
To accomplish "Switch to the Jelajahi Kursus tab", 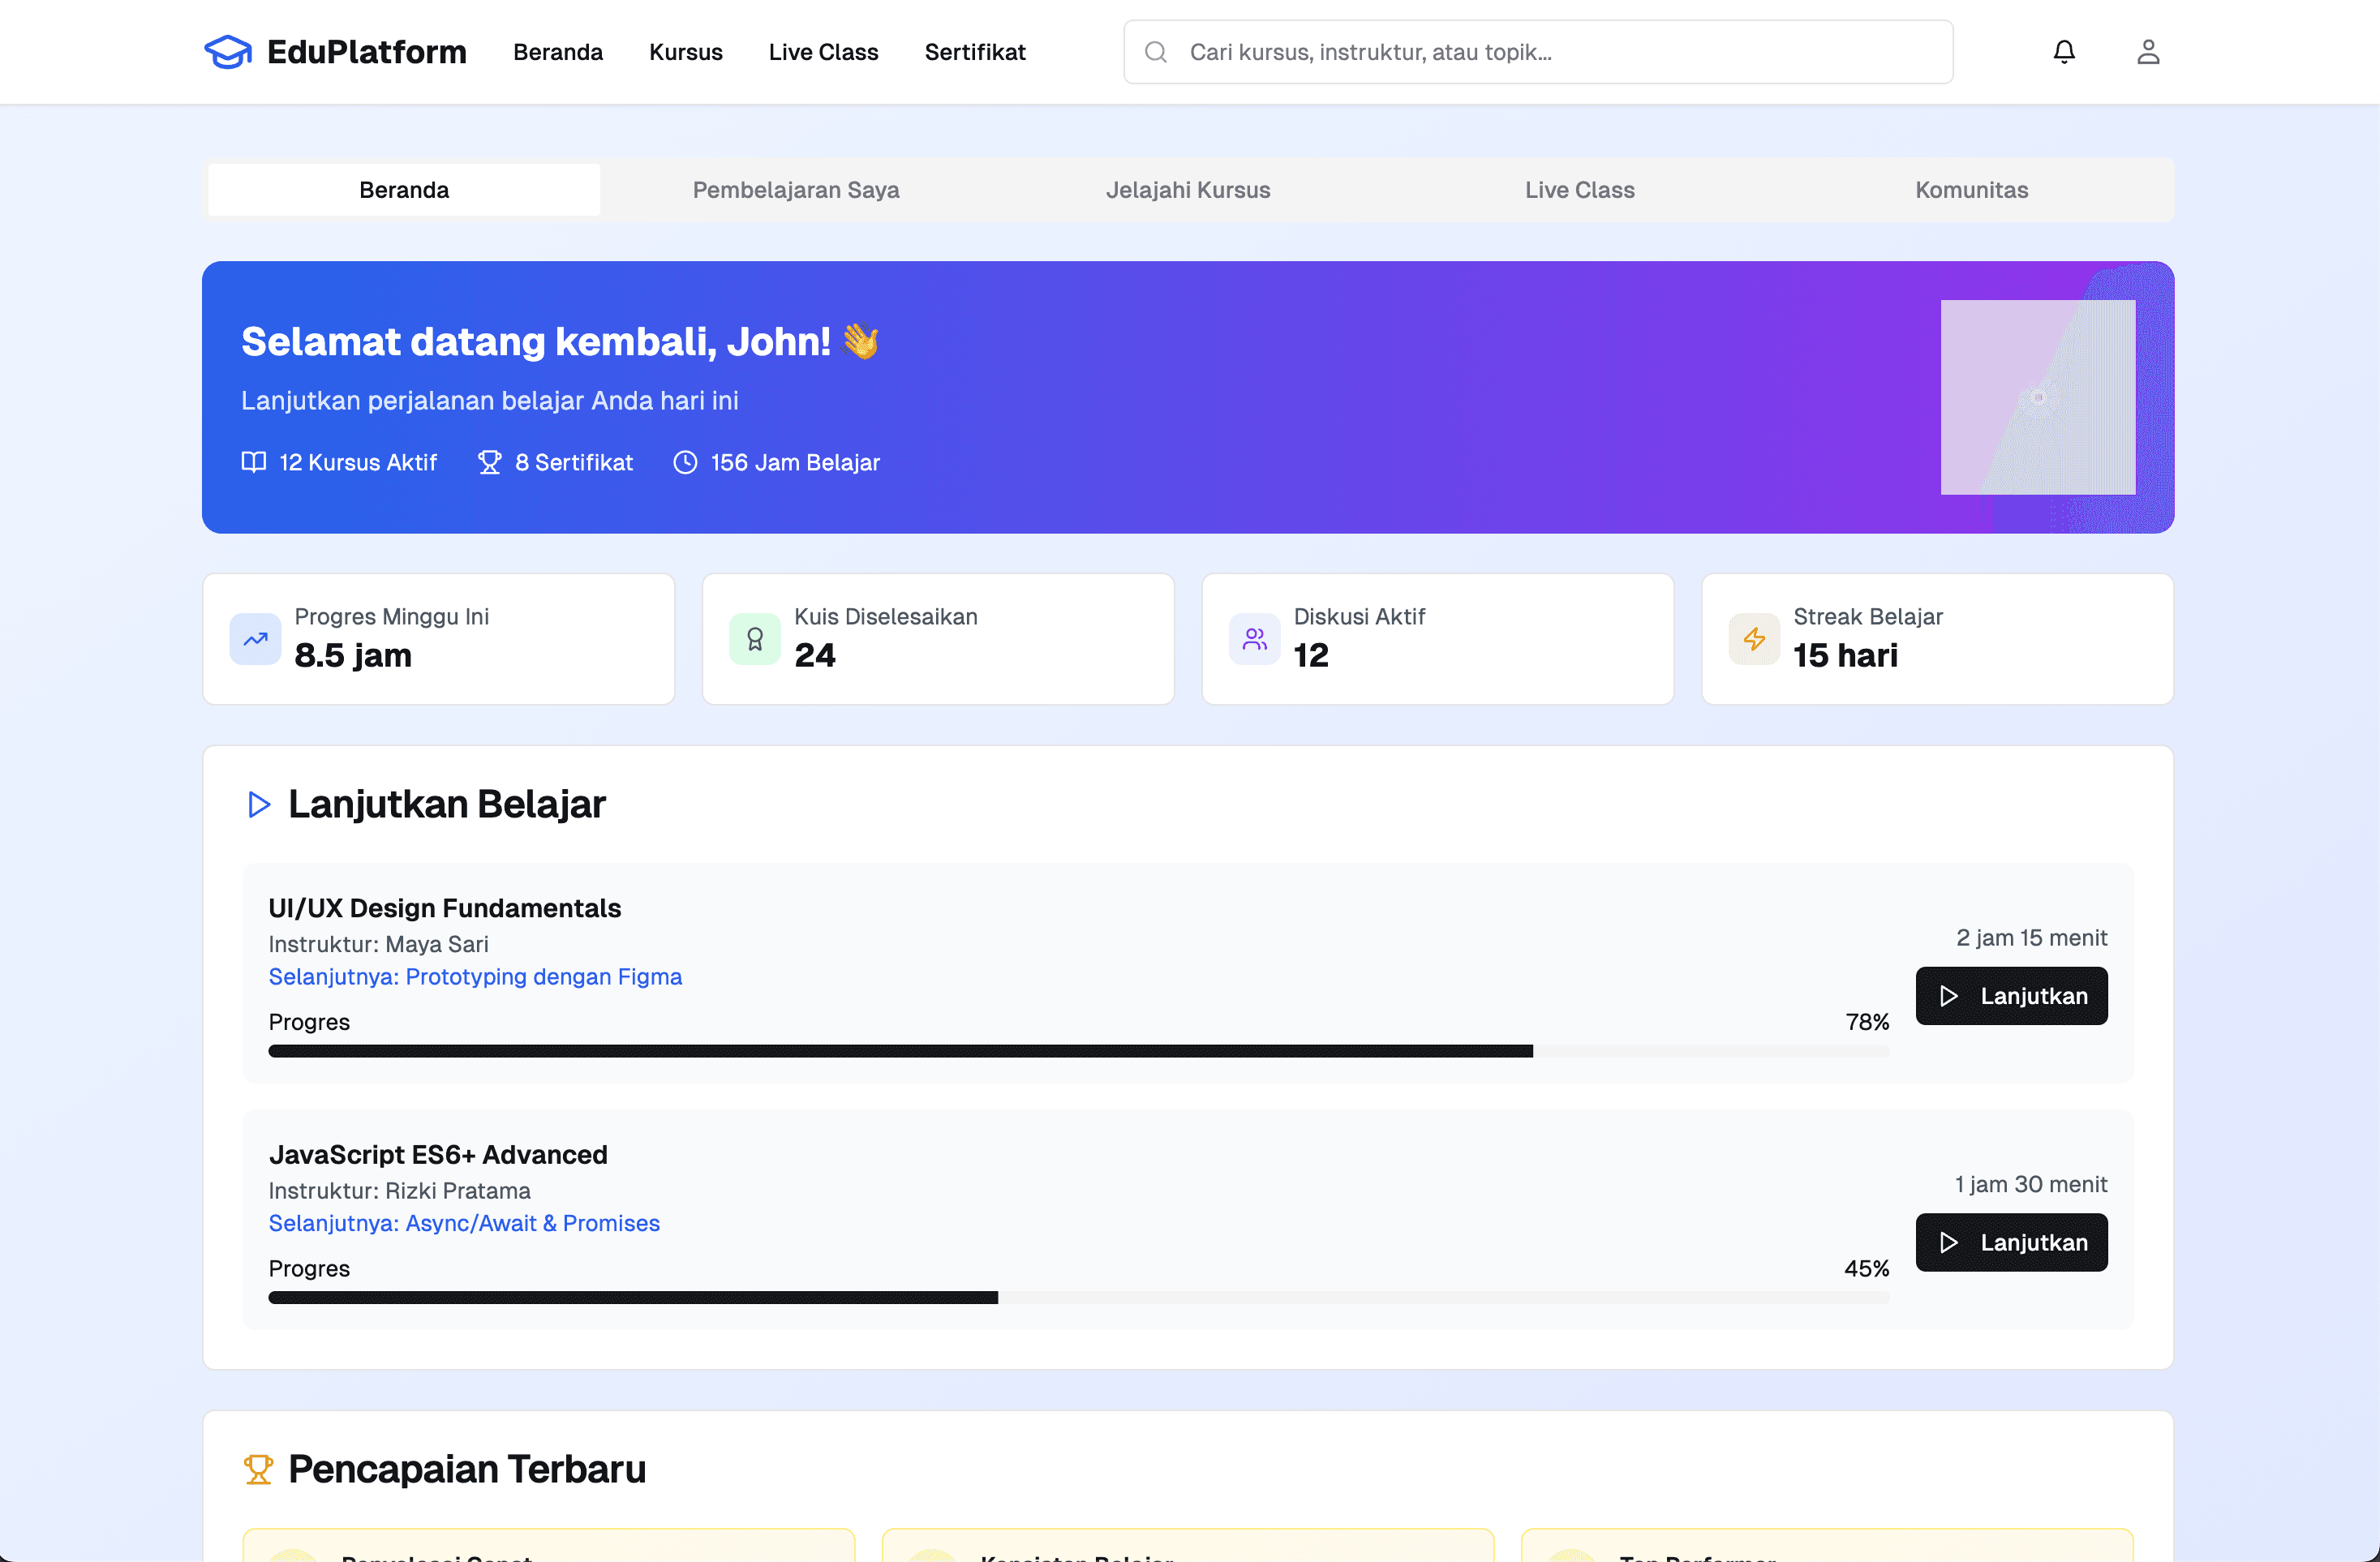I will coord(1188,190).
